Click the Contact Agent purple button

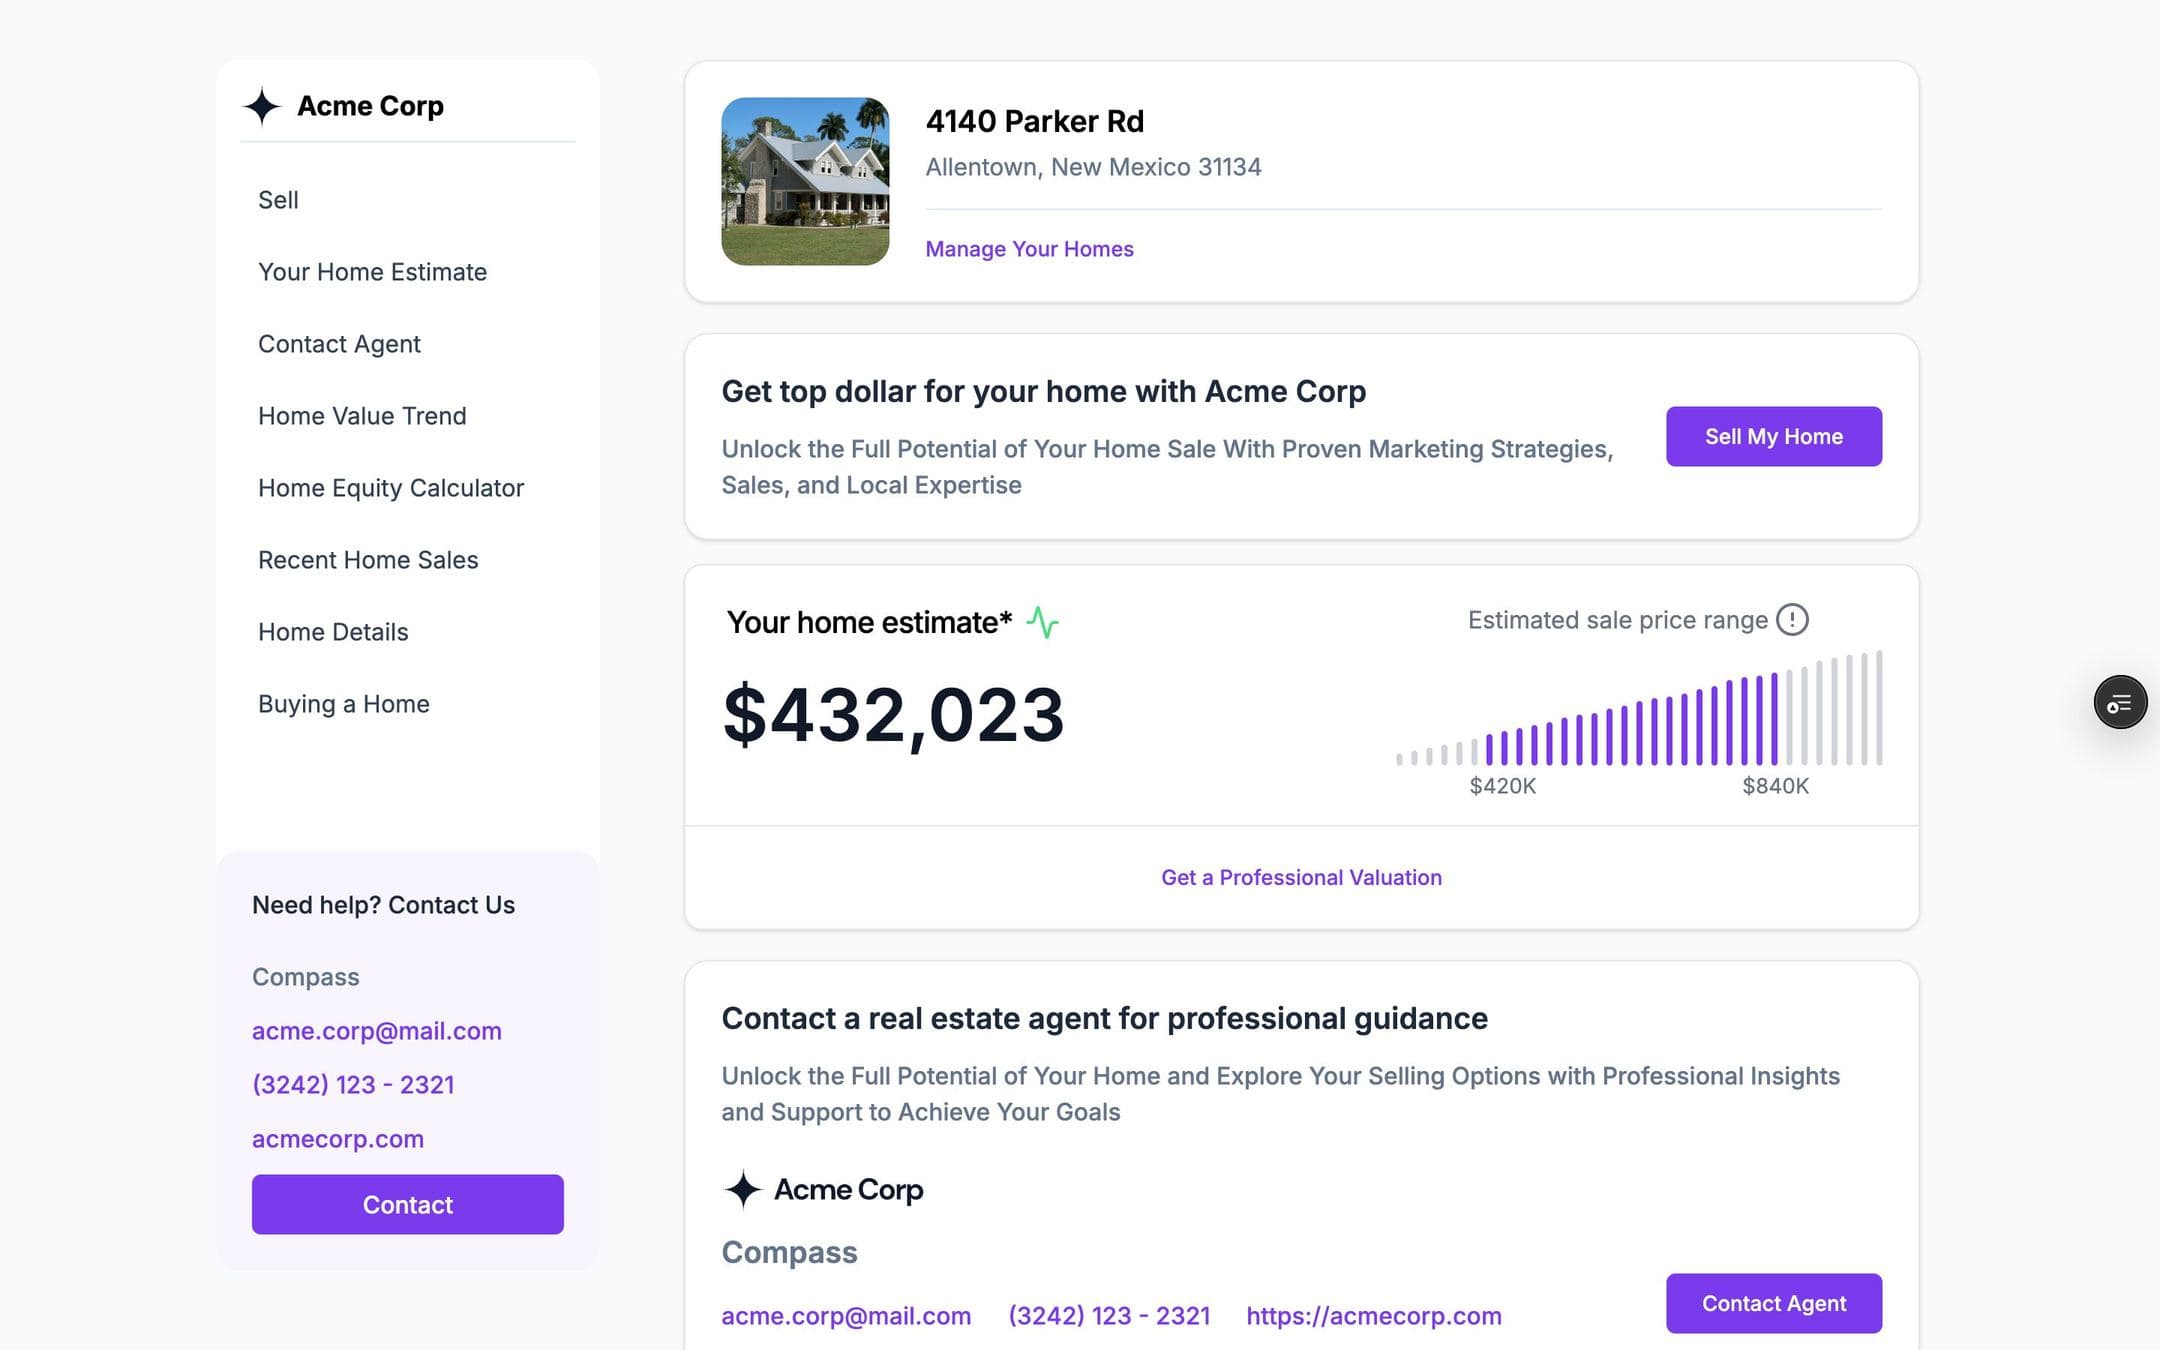click(x=1773, y=1303)
